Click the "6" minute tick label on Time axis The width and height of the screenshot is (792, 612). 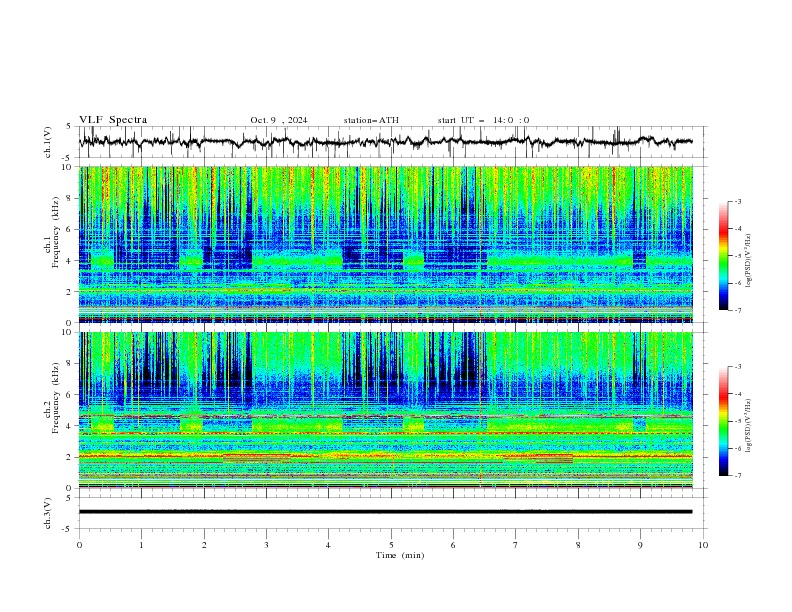(453, 545)
